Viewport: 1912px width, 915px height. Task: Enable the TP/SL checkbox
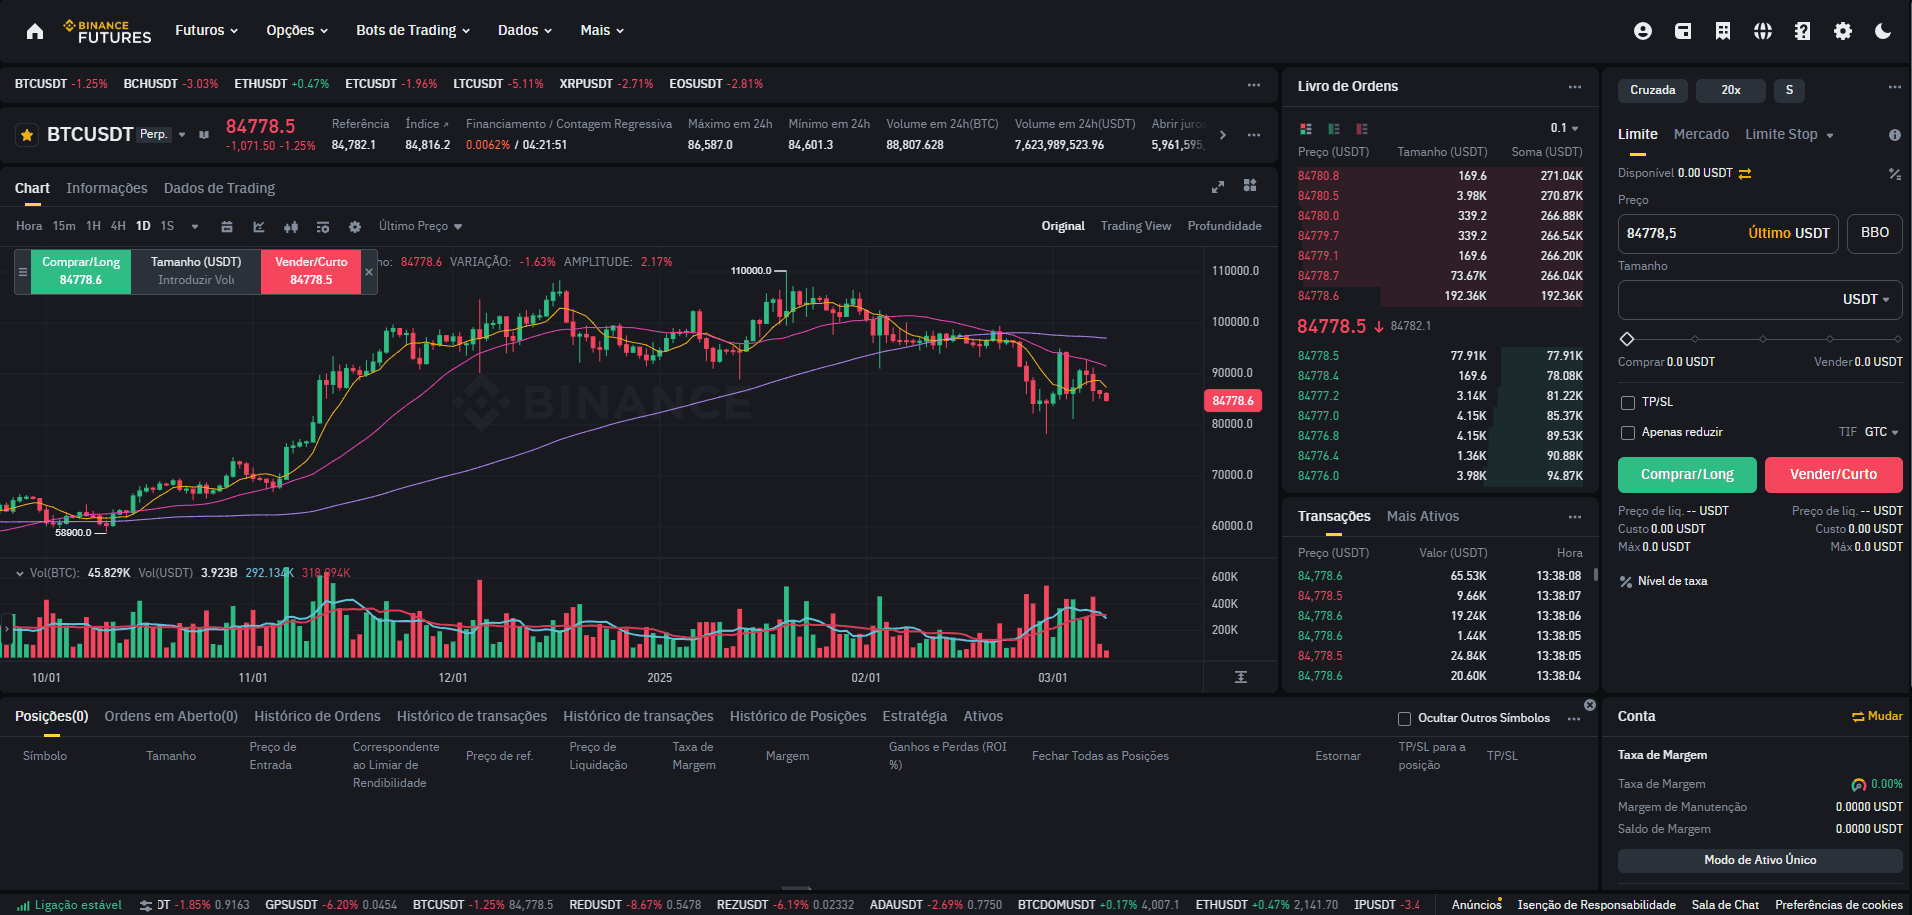[x=1628, y=403]
